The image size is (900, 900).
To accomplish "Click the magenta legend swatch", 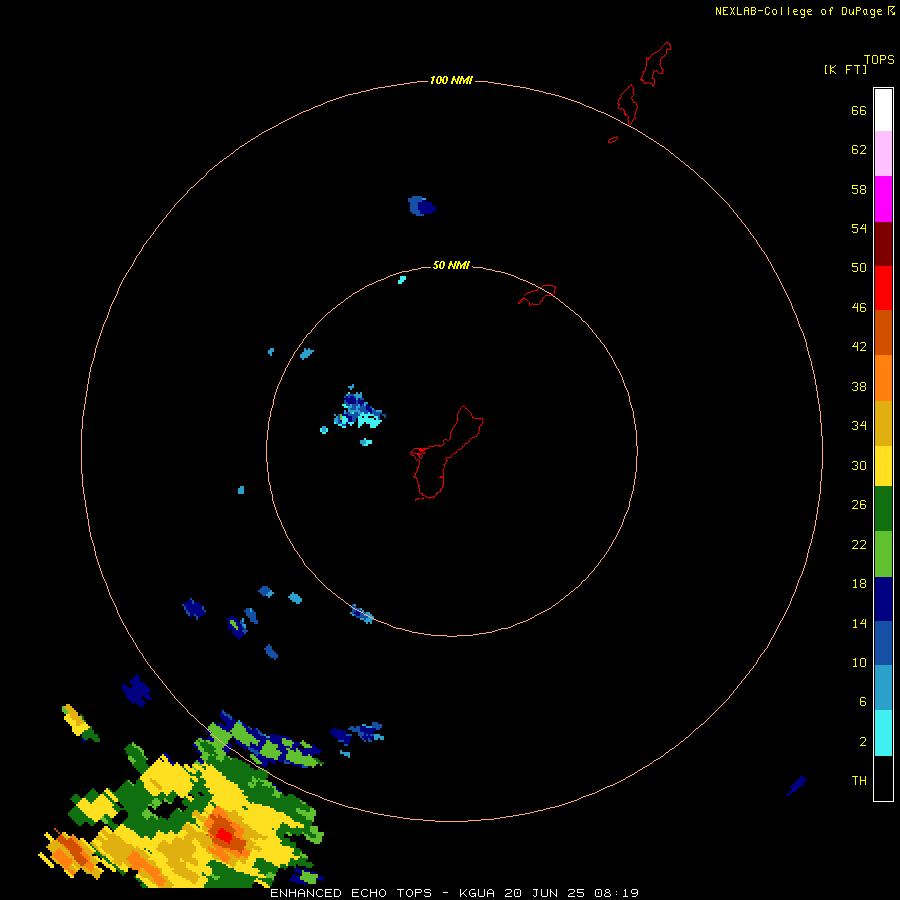I will [x=883, y=199].
